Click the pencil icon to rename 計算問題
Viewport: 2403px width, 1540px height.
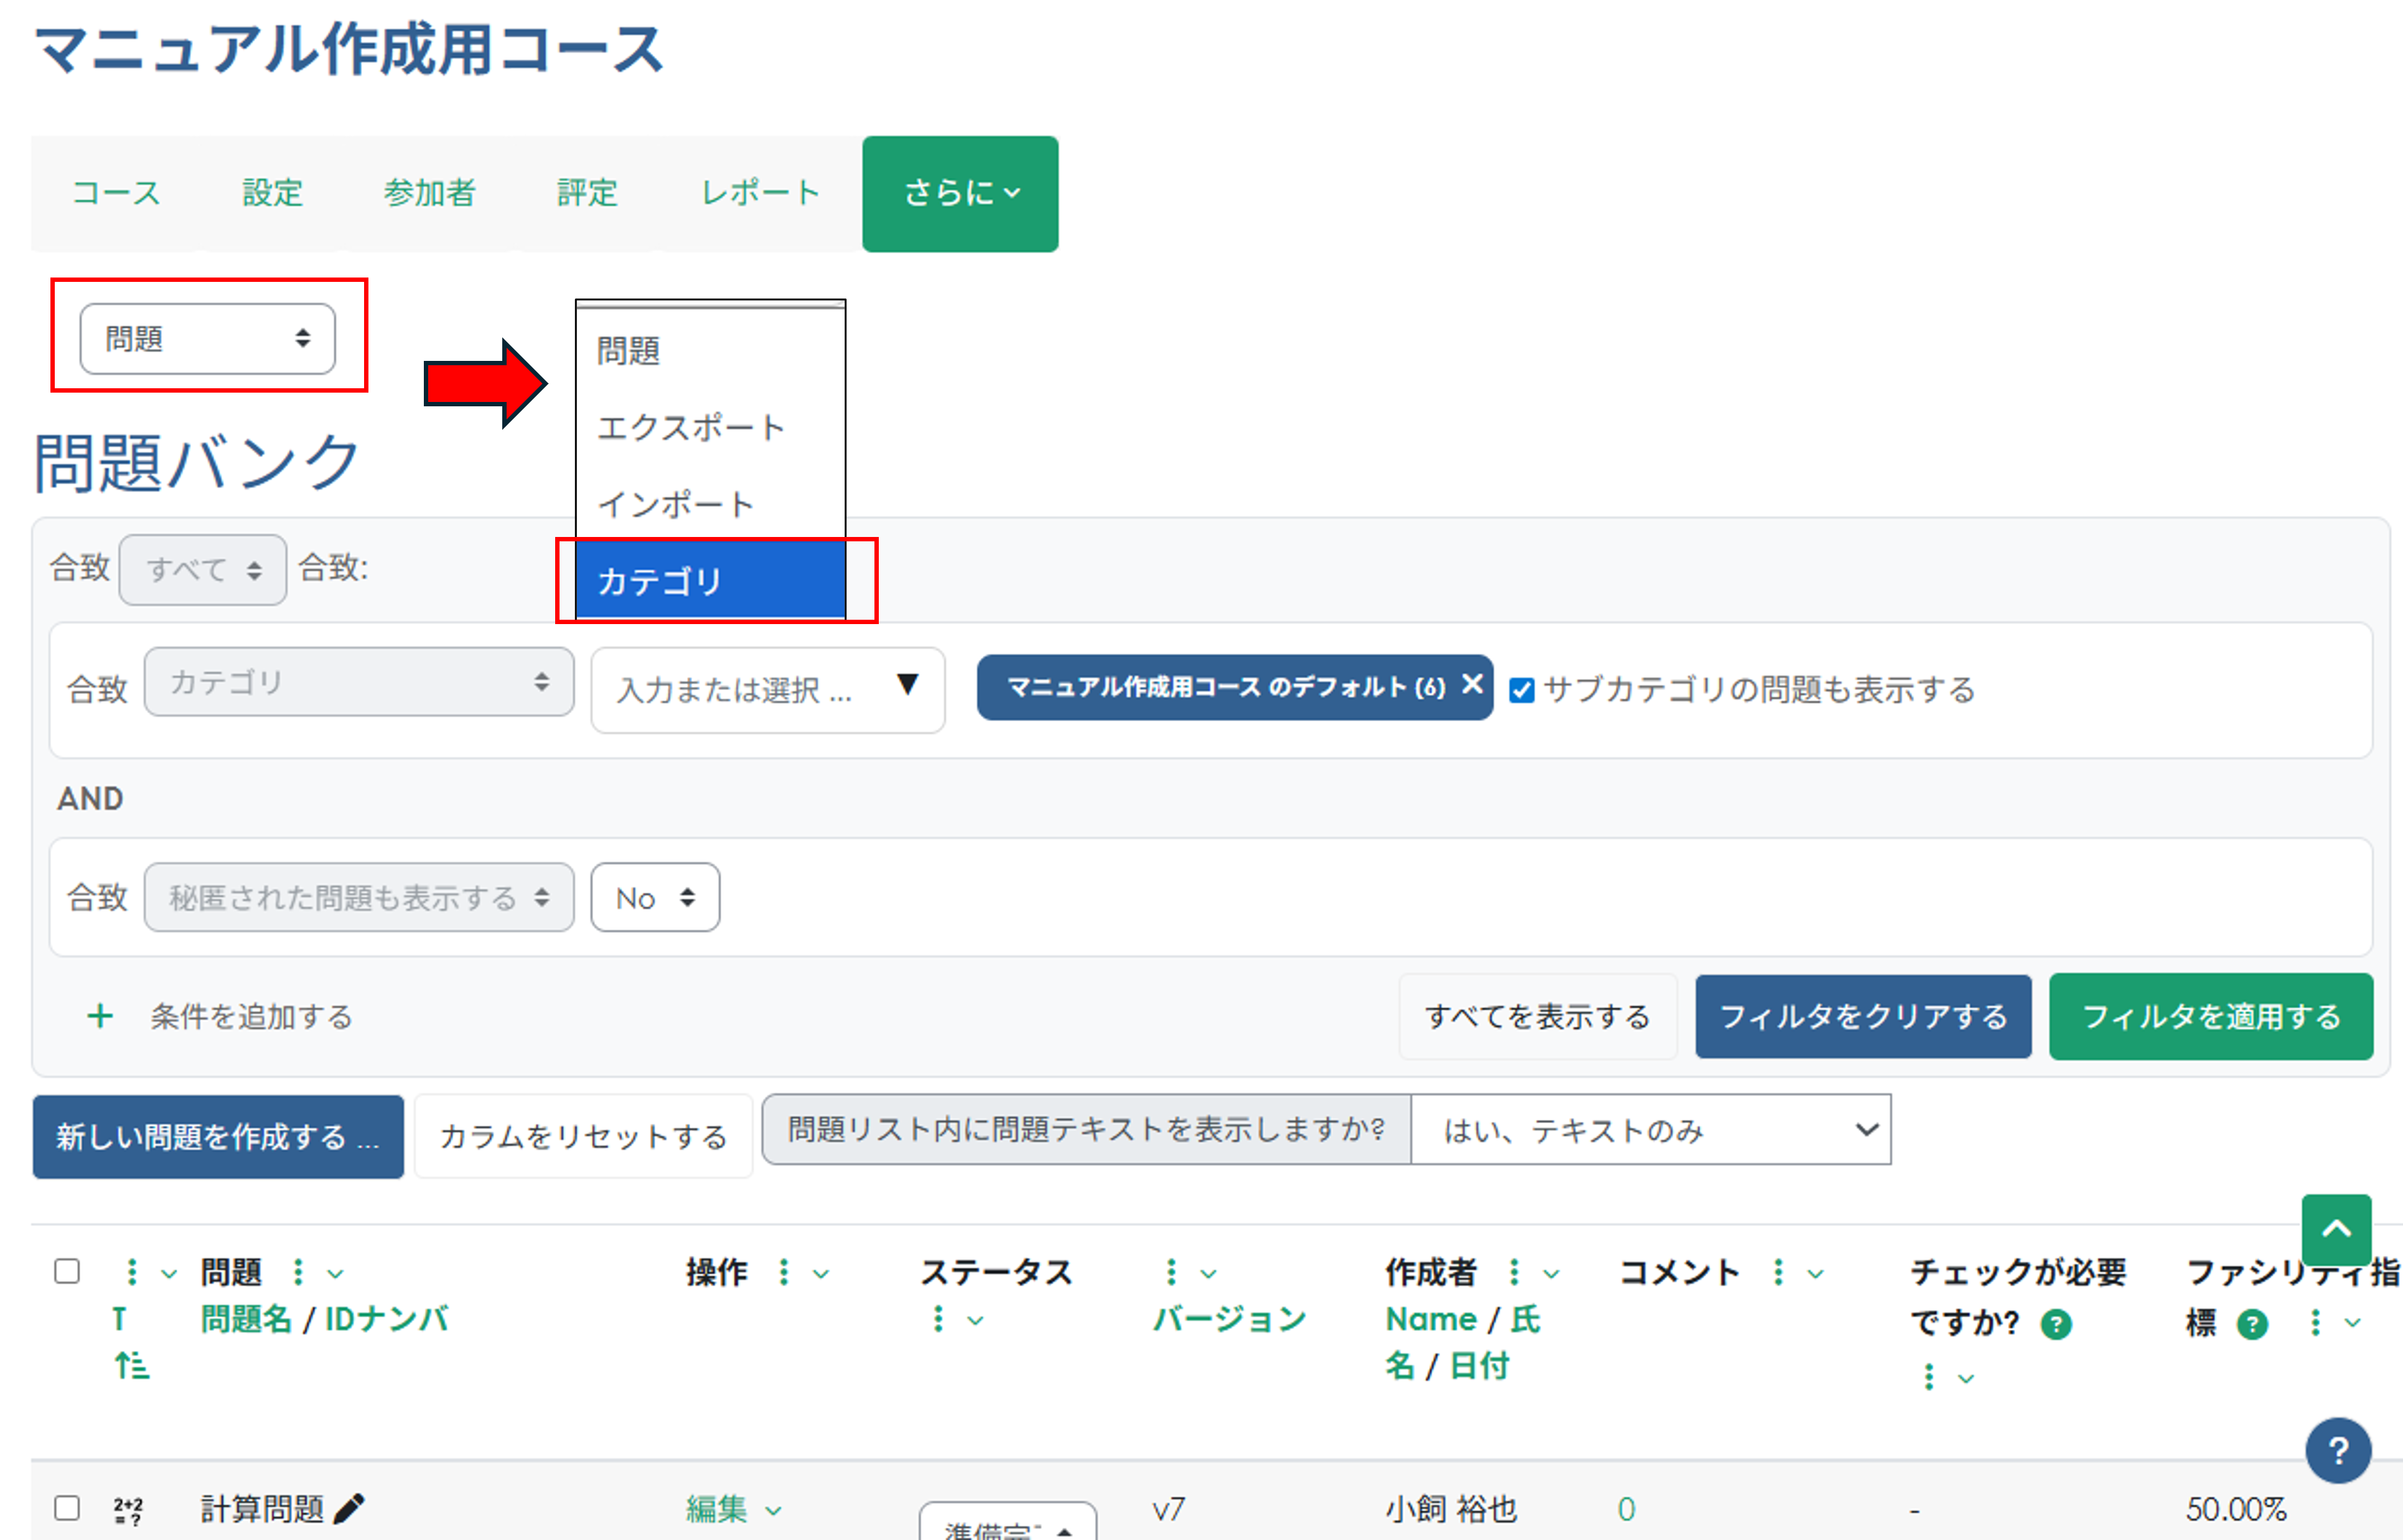click(x=350, y=1507)
